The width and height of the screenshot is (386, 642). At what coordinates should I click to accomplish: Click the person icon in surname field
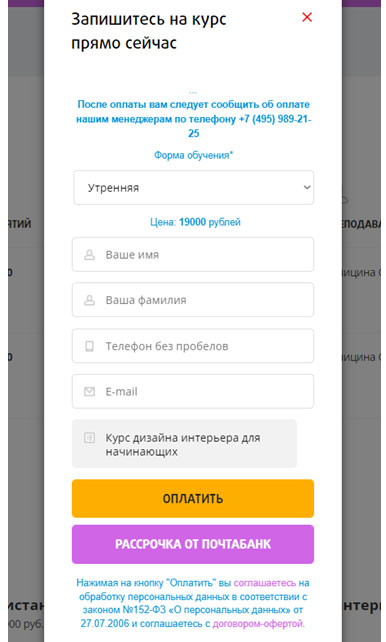click(x=89, y=300)
